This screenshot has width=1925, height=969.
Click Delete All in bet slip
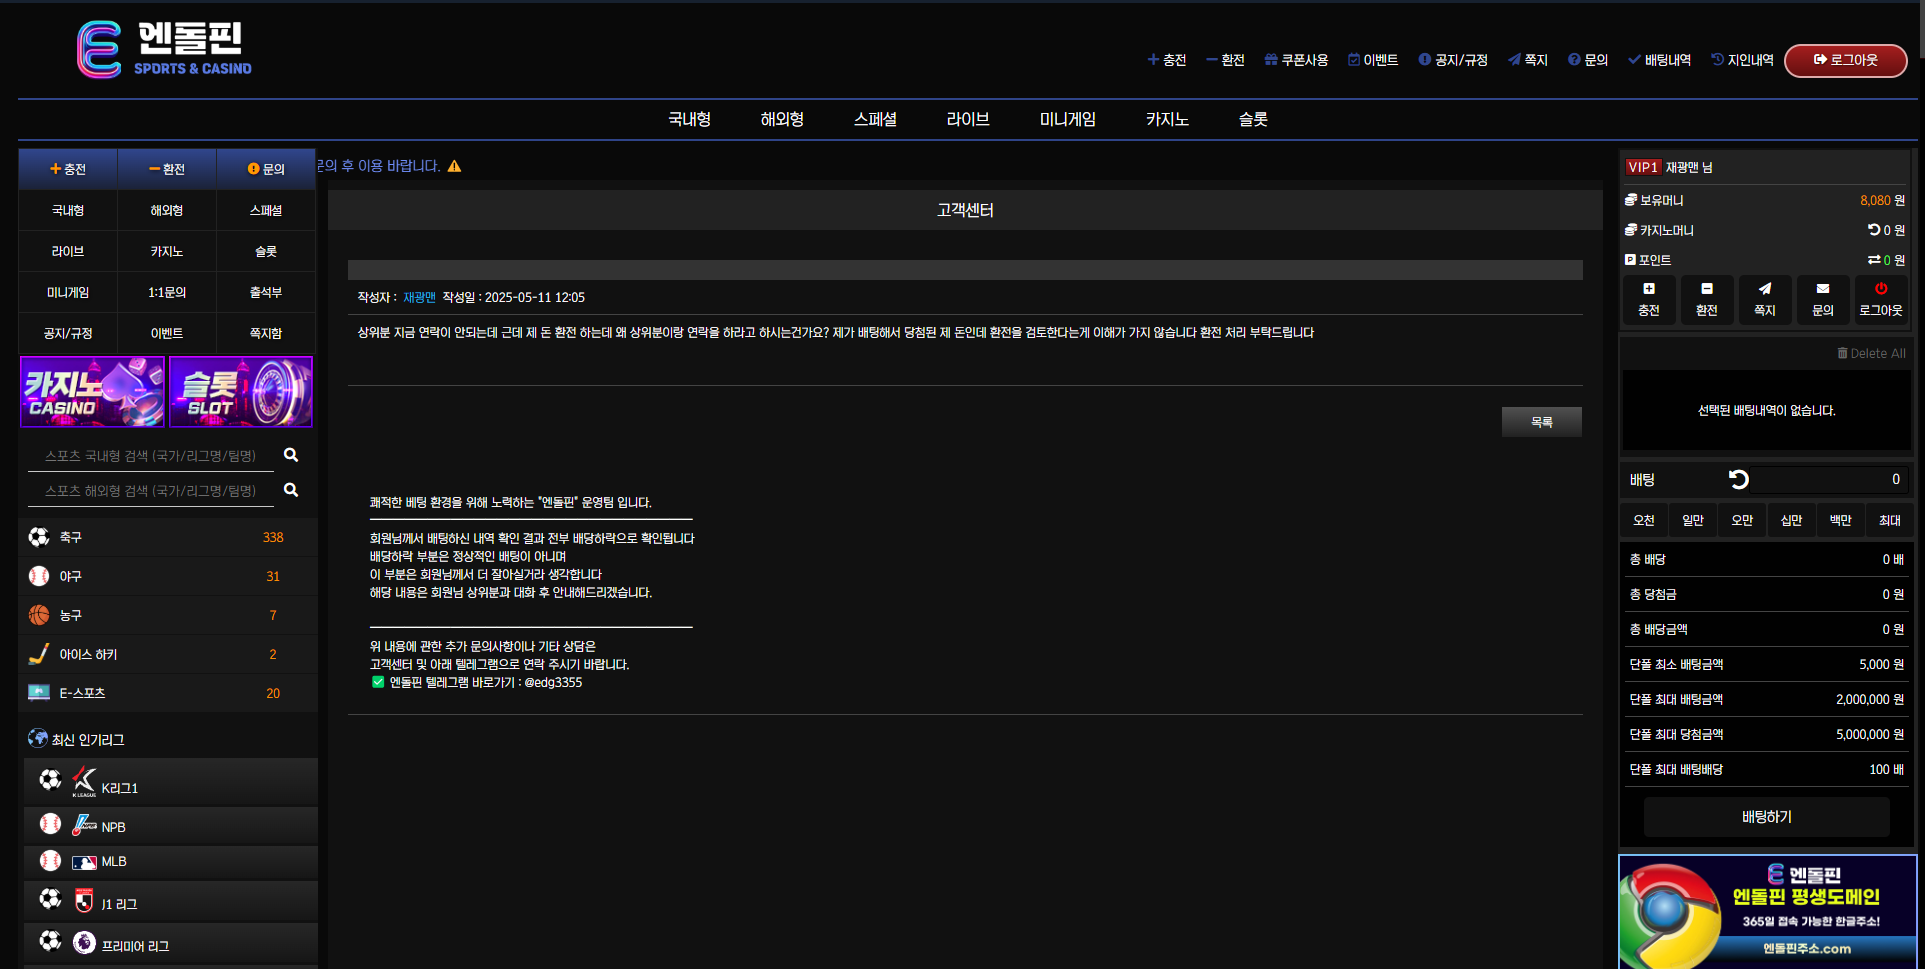[x=1871, y=353]
